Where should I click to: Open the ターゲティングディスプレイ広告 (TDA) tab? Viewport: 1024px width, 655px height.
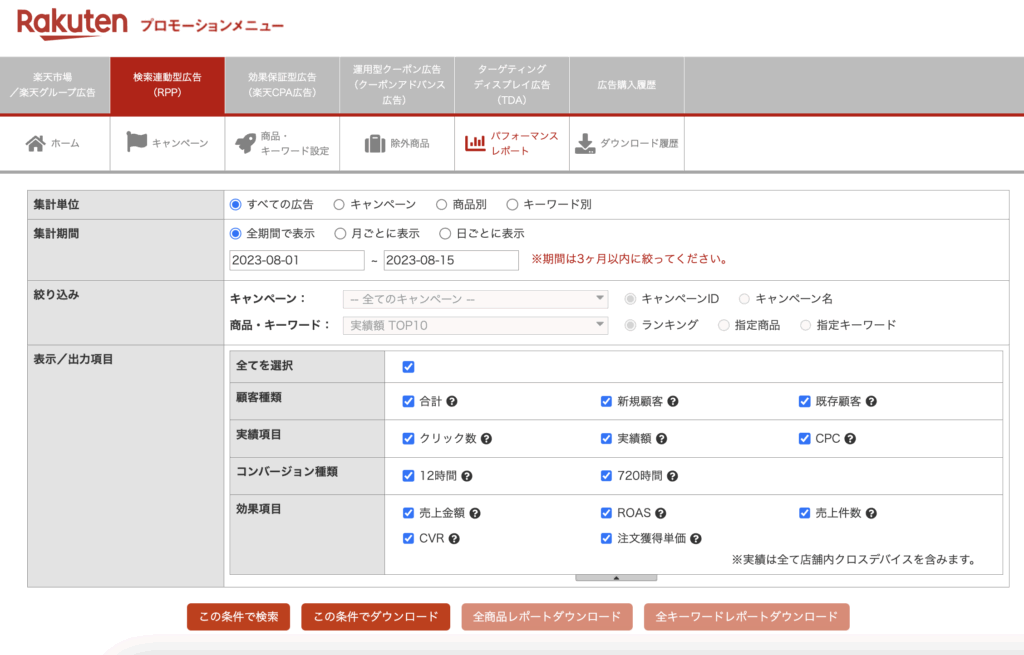pyautogui.click(x=512, y=86)
